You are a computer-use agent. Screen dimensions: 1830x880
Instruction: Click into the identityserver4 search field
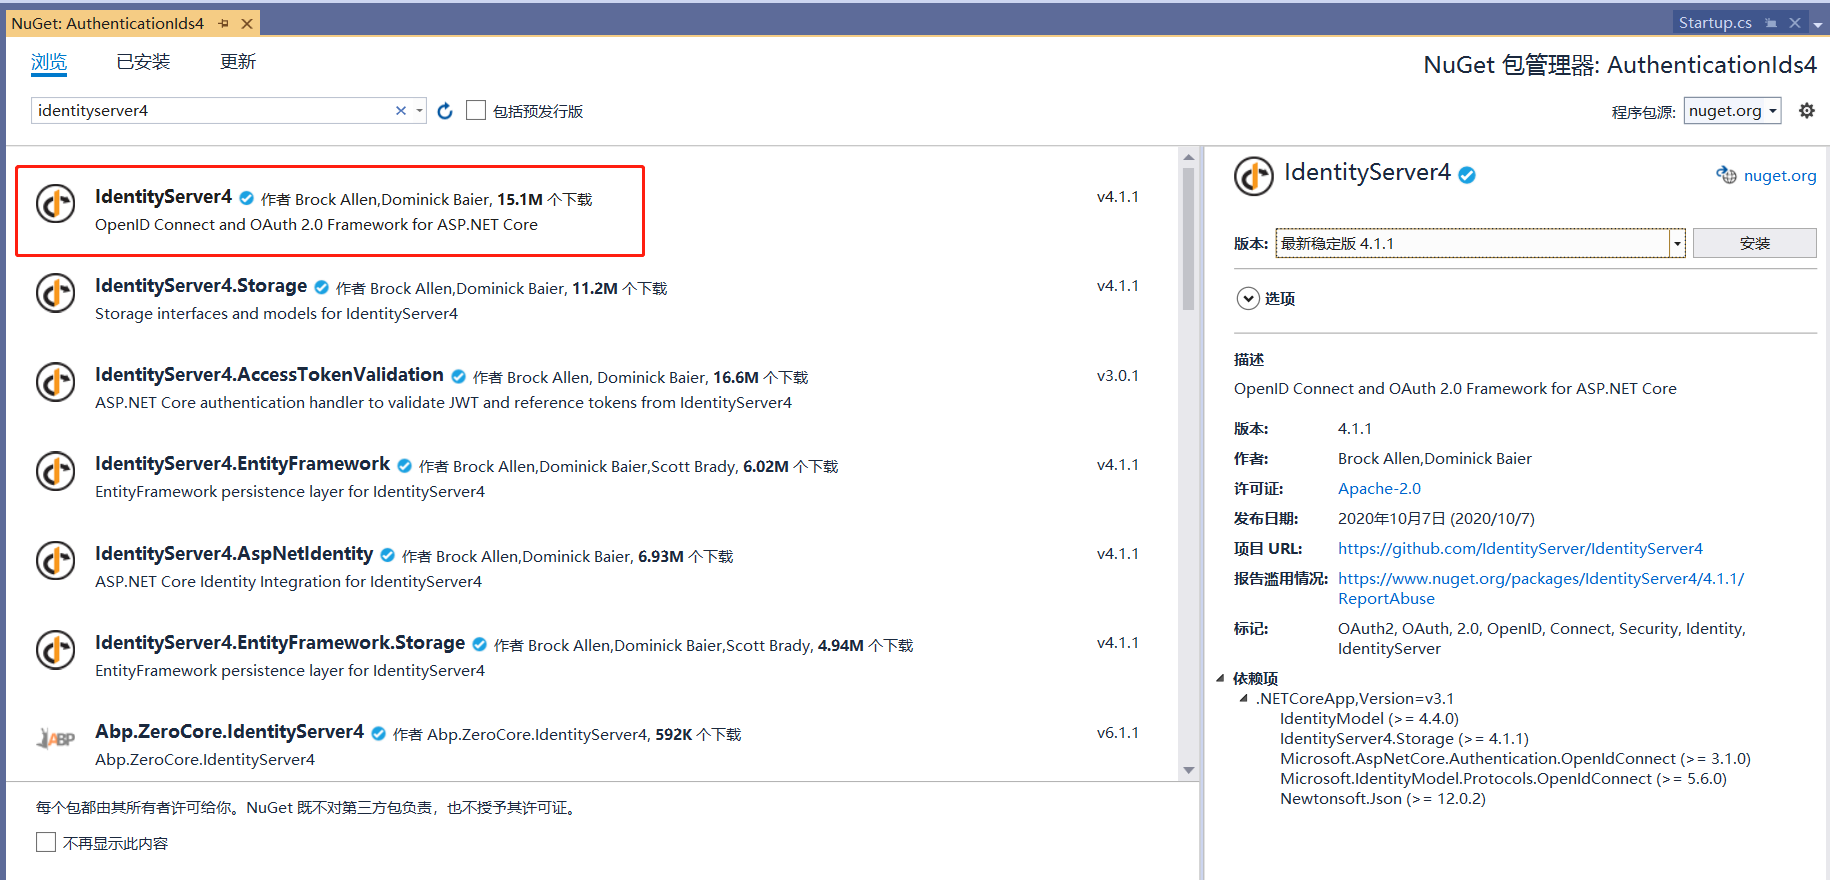coord(212,111)
